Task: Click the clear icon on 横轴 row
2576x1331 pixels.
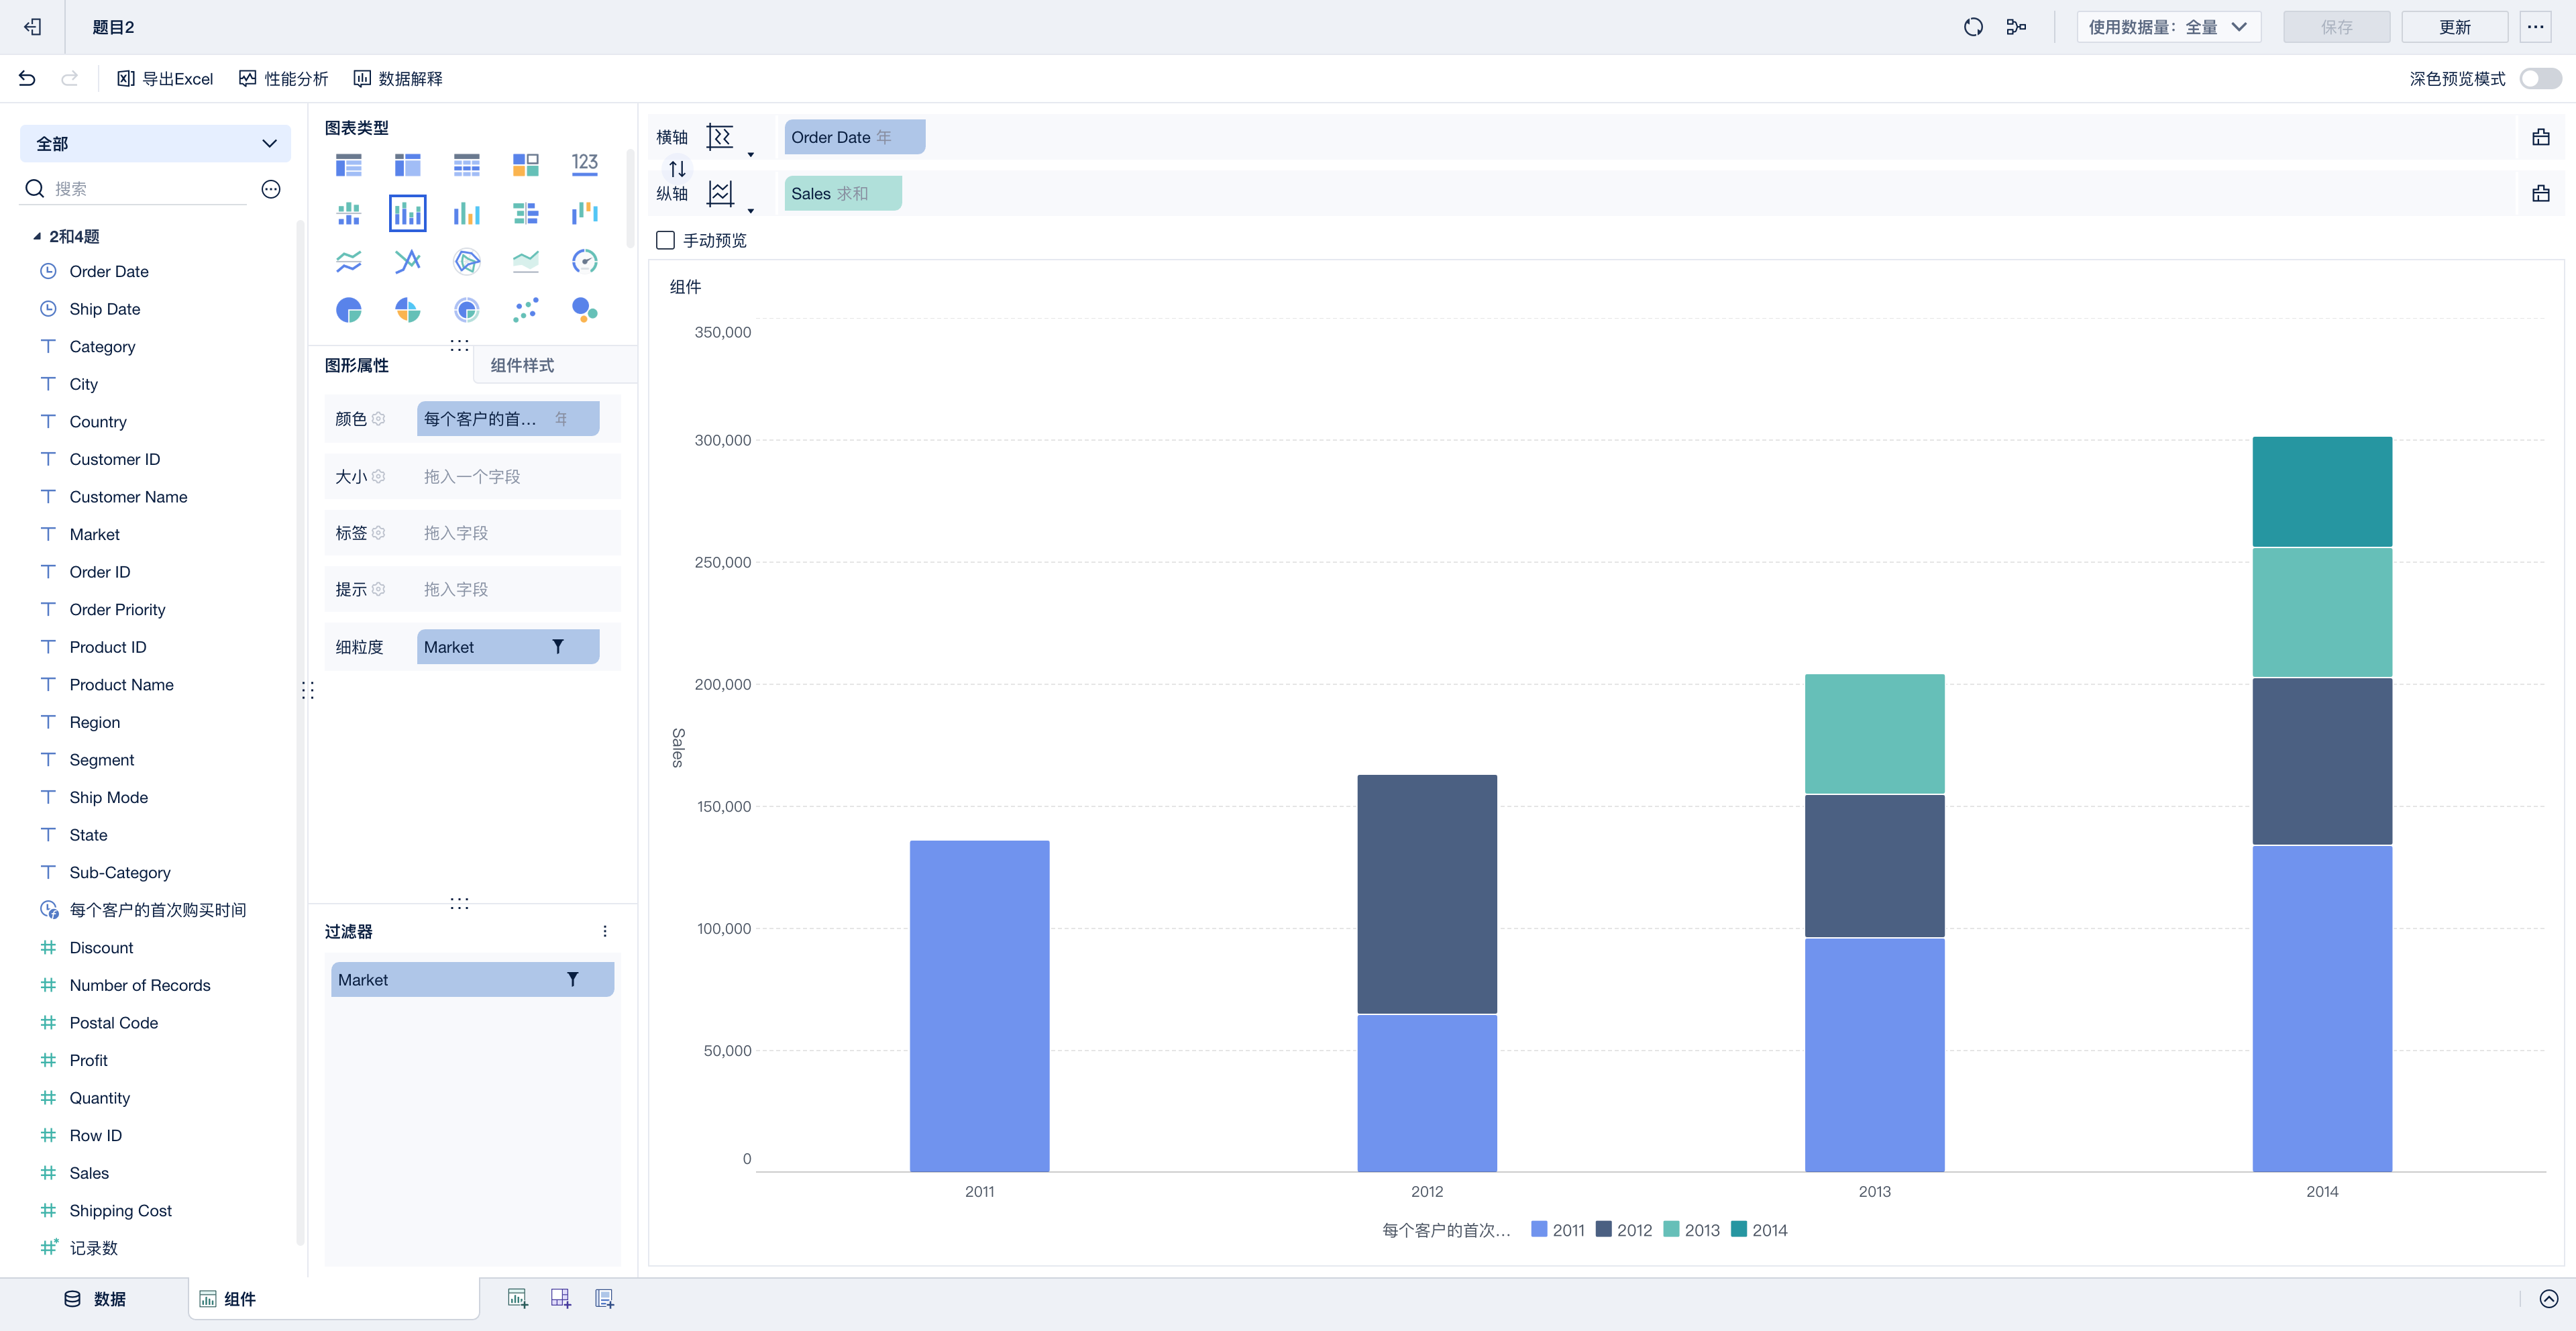Action: (x=2540, y=137)
